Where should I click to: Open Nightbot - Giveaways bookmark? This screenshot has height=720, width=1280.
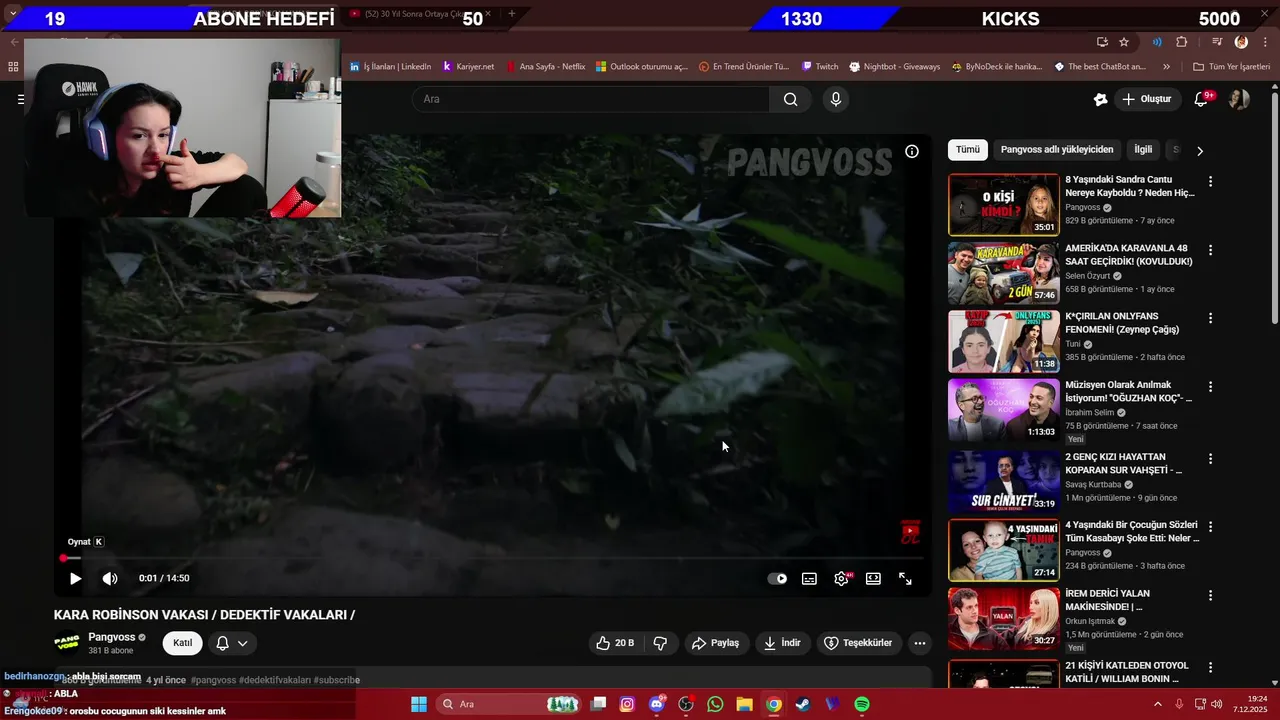[895, 67]
